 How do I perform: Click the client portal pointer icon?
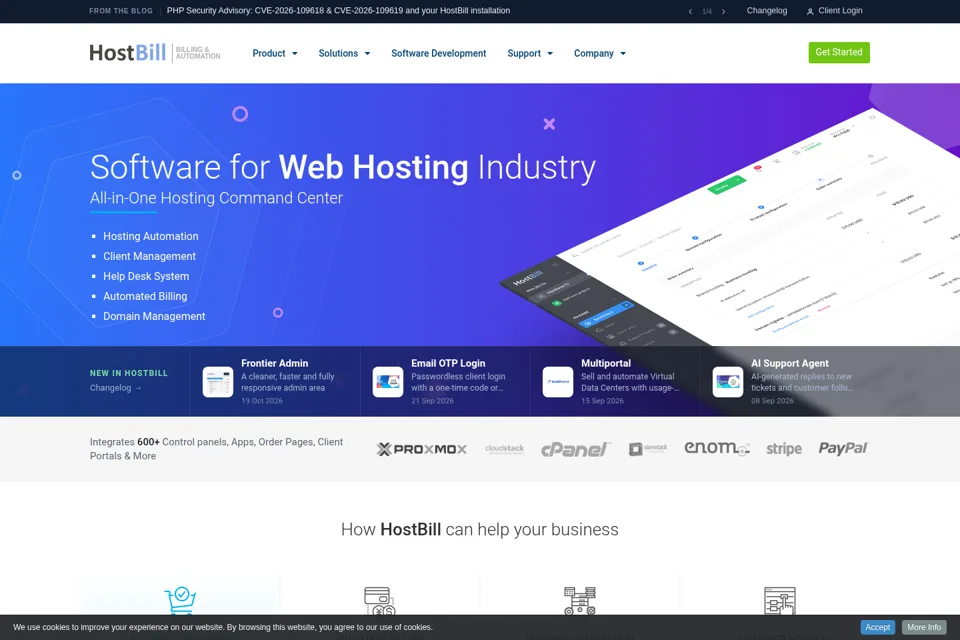(780, 601)
